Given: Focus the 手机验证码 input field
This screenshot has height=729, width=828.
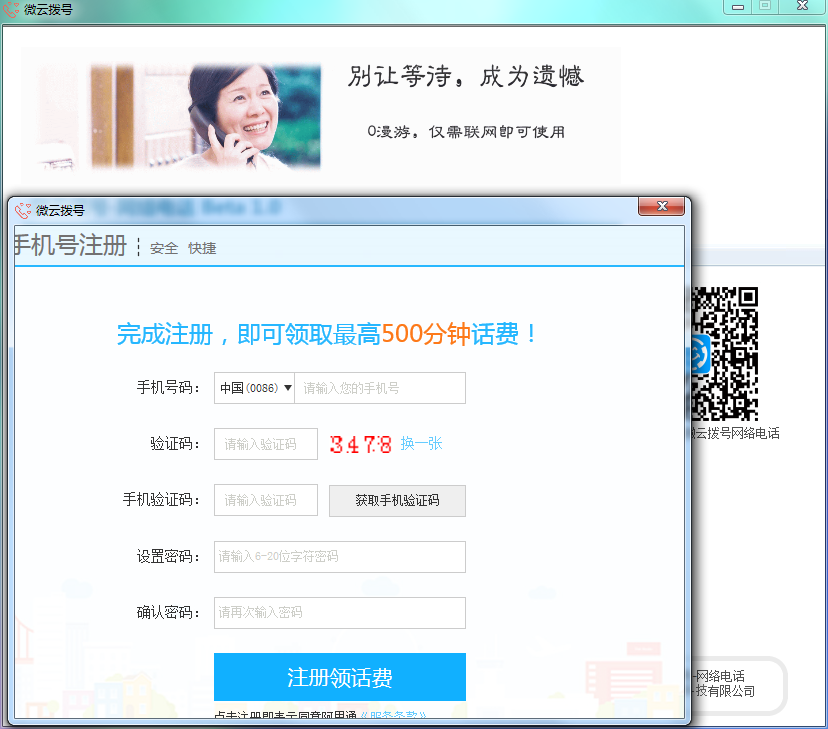Looking at the screenshot, I should coord(266,500).
